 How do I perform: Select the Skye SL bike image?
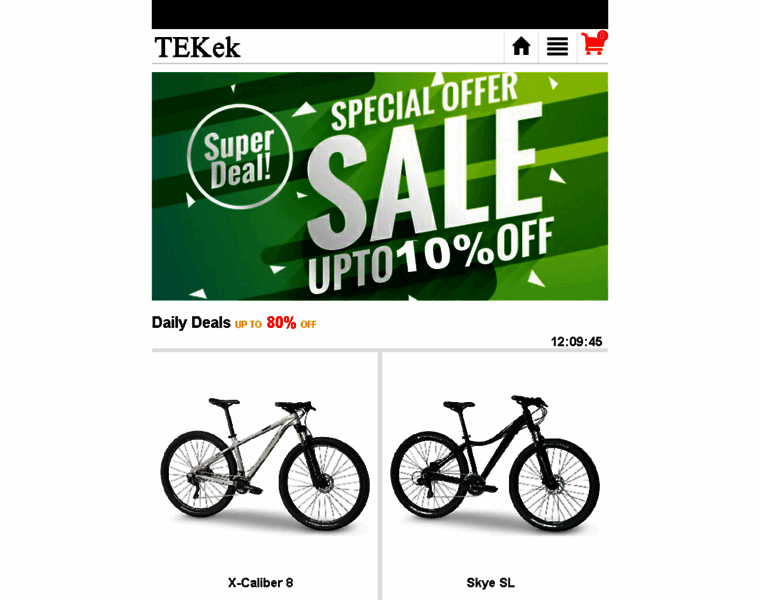495,463
